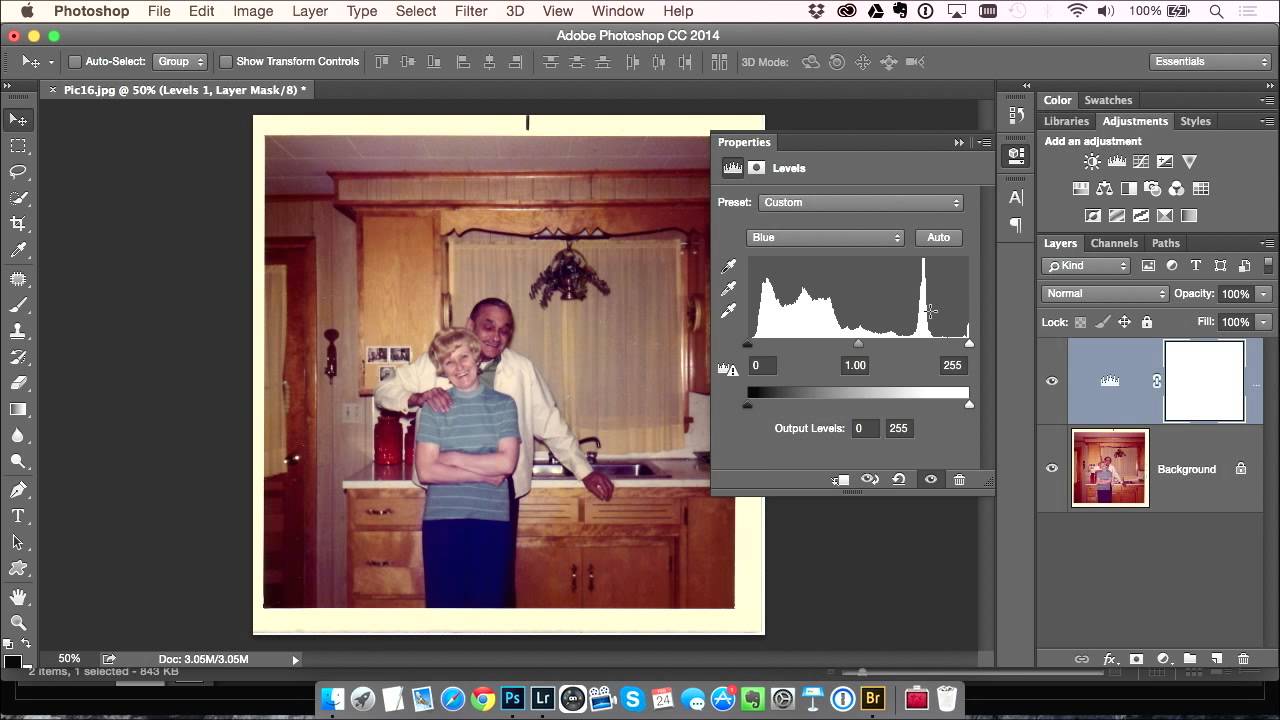
Task: Select the Eraser tool
Action: click(18, 383)
